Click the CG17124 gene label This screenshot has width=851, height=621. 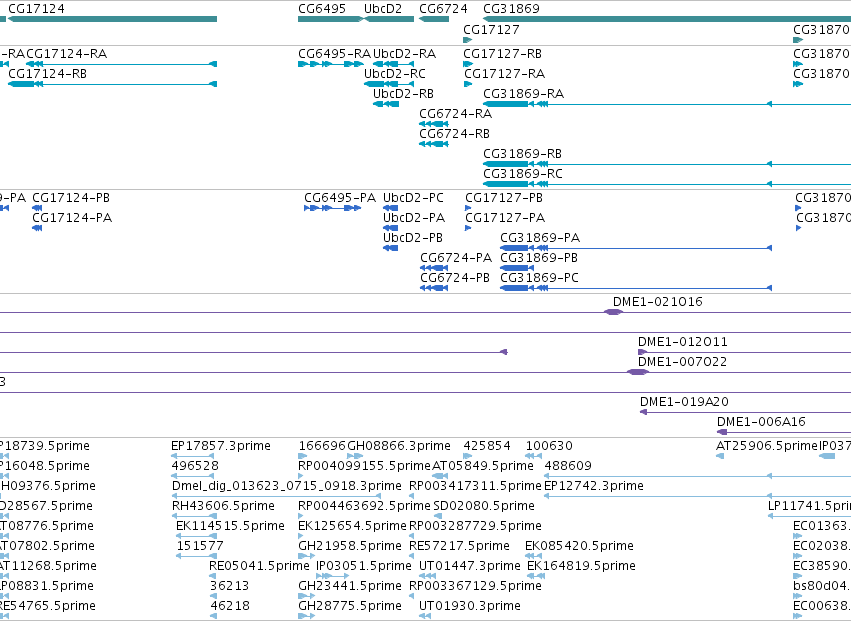click(36, 9)
